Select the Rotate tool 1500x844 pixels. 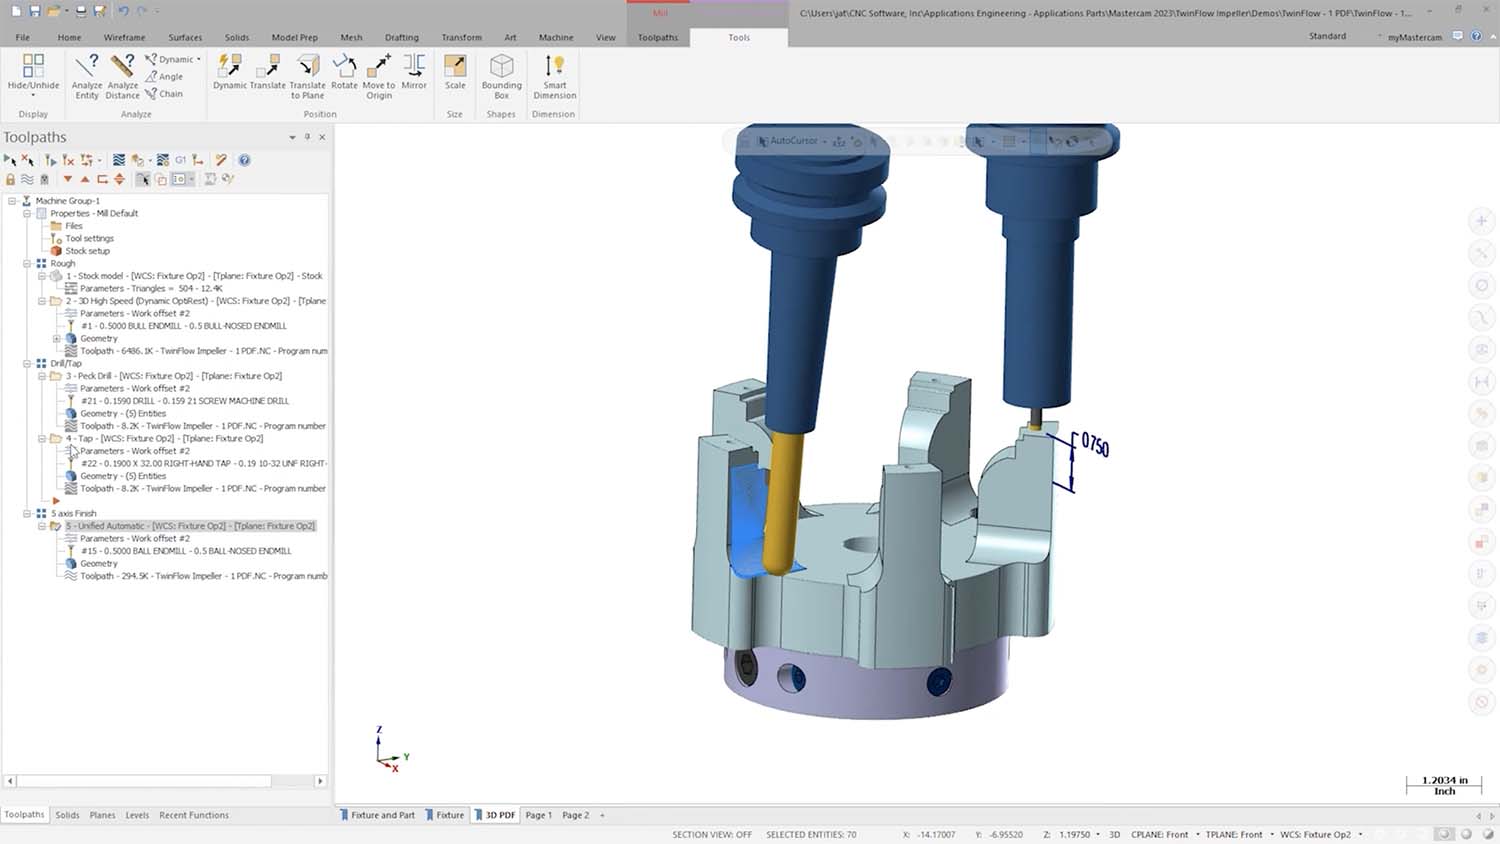click(344, 72)
